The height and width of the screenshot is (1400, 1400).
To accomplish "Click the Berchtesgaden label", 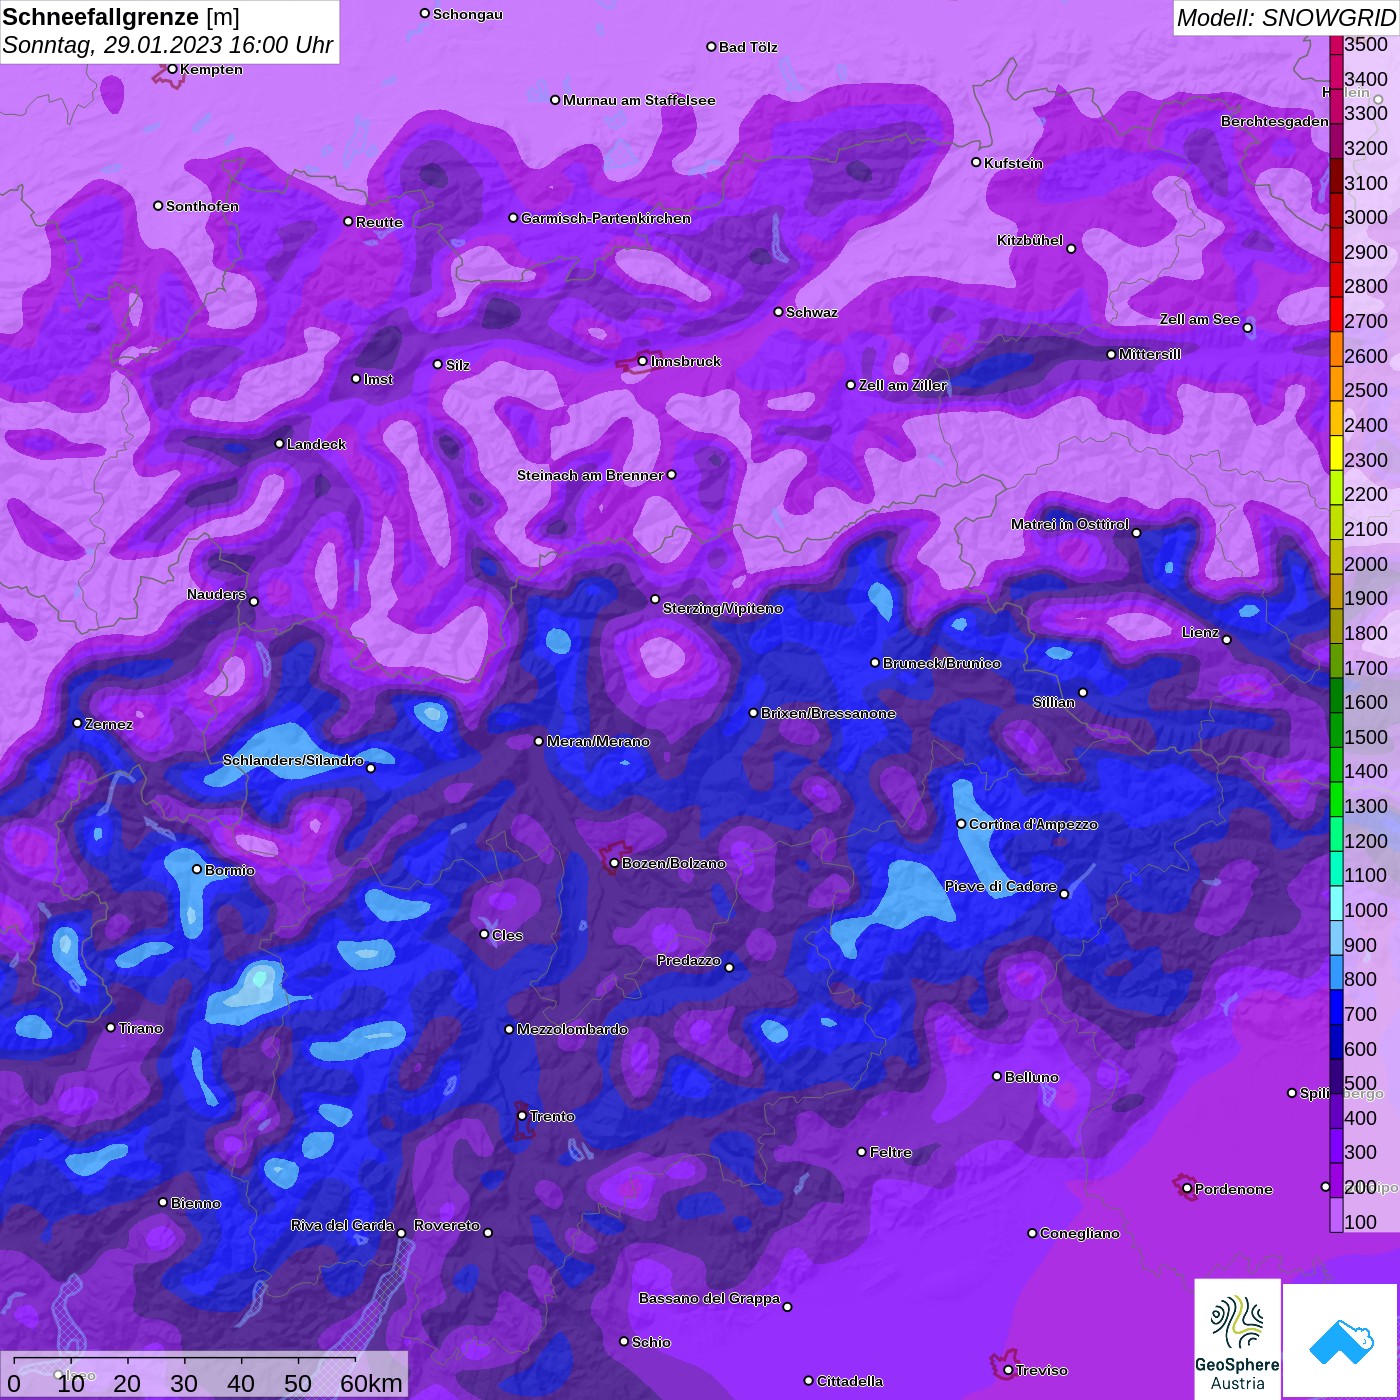I will pos(1275,121).
